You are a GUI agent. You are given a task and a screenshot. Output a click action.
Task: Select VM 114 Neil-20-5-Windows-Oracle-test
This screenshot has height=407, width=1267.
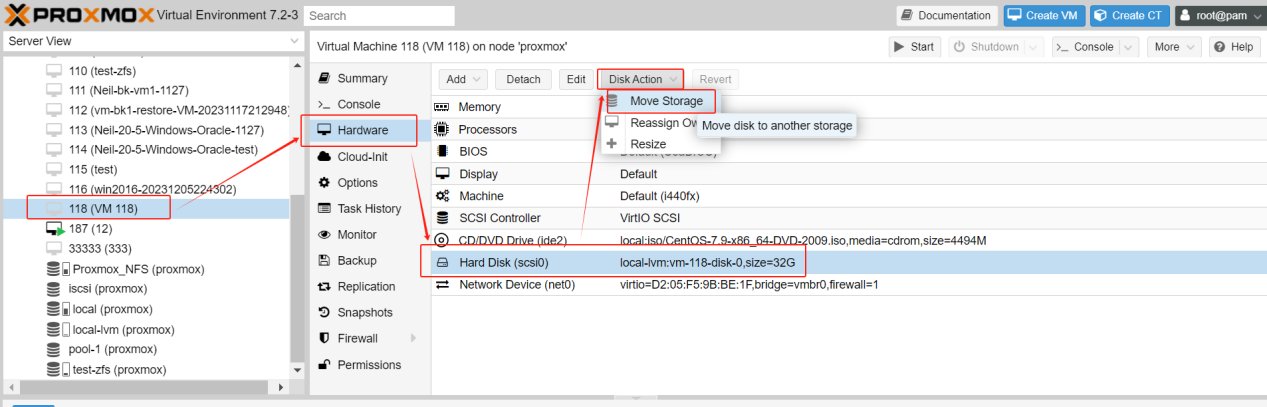(x=165, y=149)
